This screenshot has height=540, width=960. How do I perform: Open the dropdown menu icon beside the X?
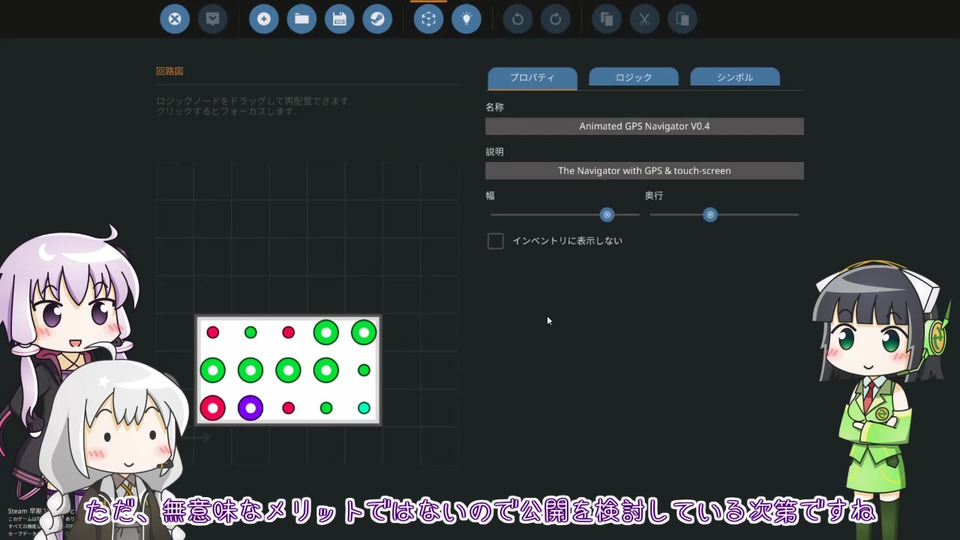tap(212, 19)
